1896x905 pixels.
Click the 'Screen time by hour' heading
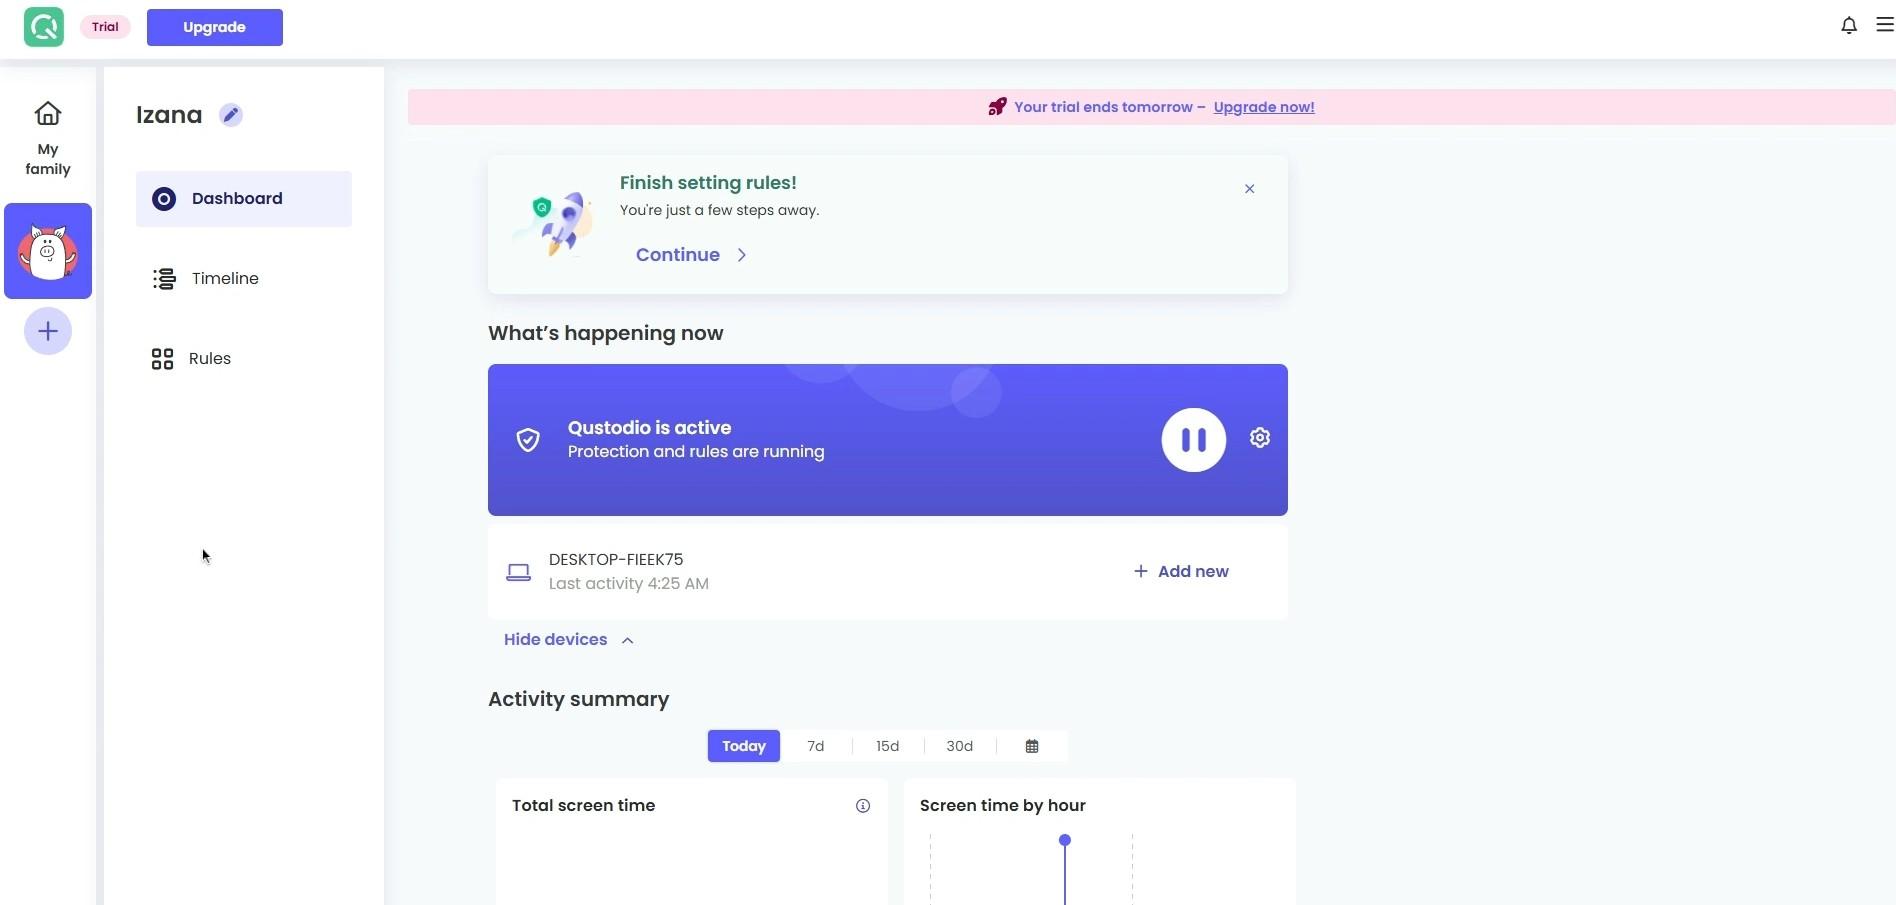click(1003, 806)
